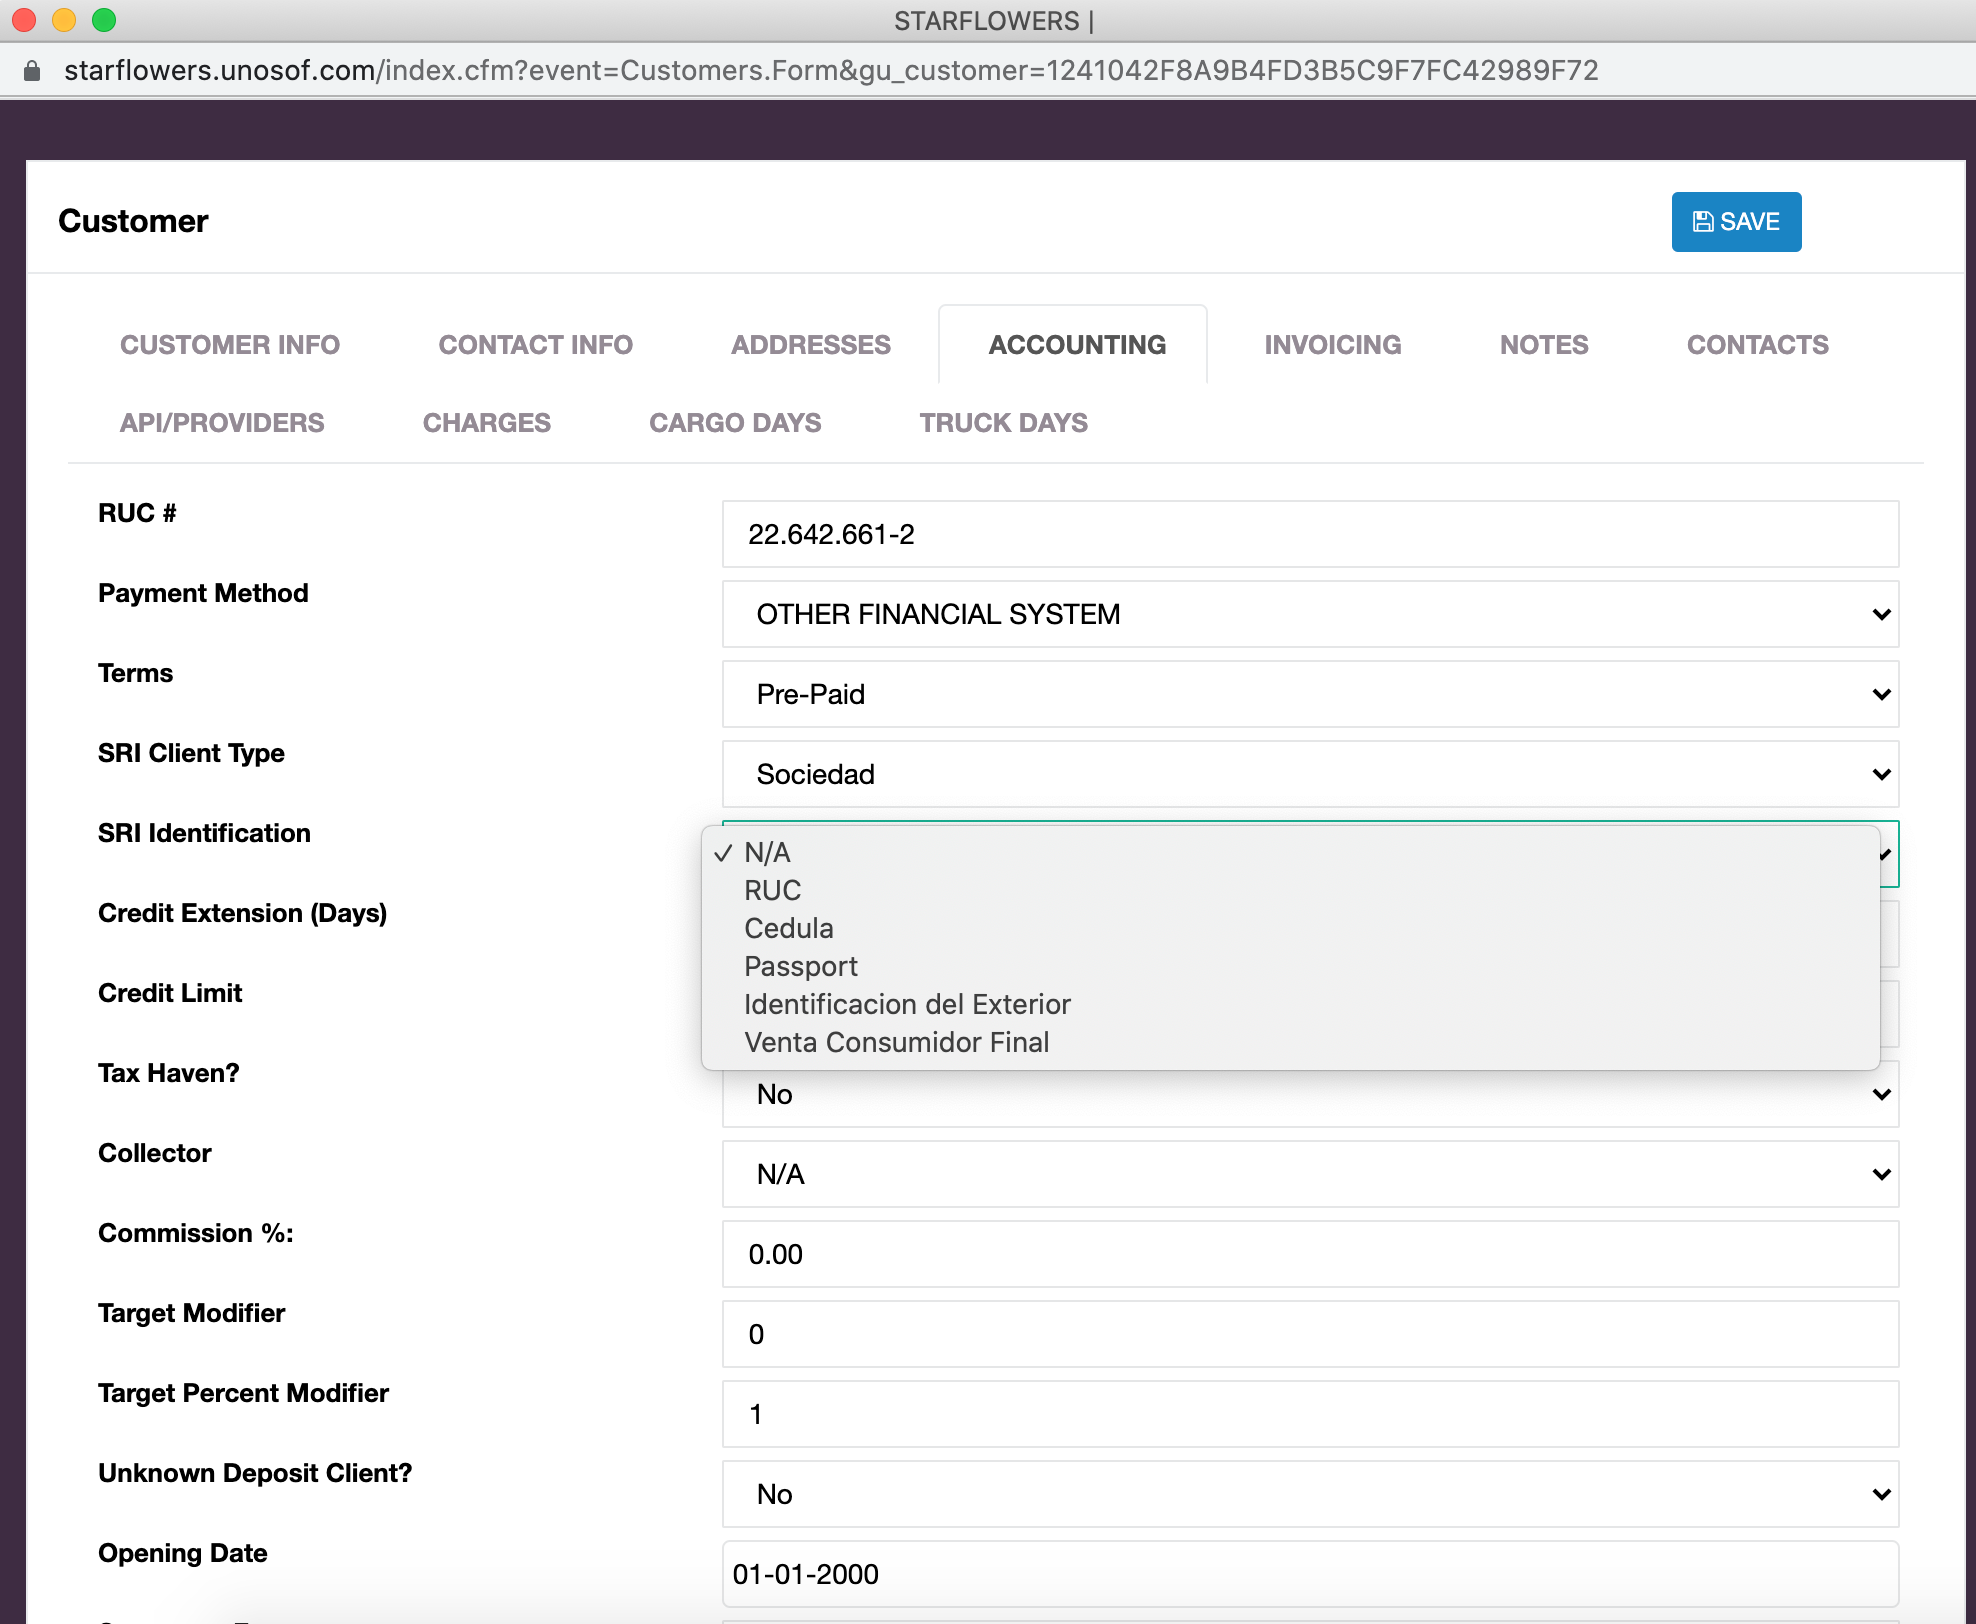Screen dimensions: 1976x1624
Task: Select Identificacion del Exterior option
Action: coord(906,1004)
